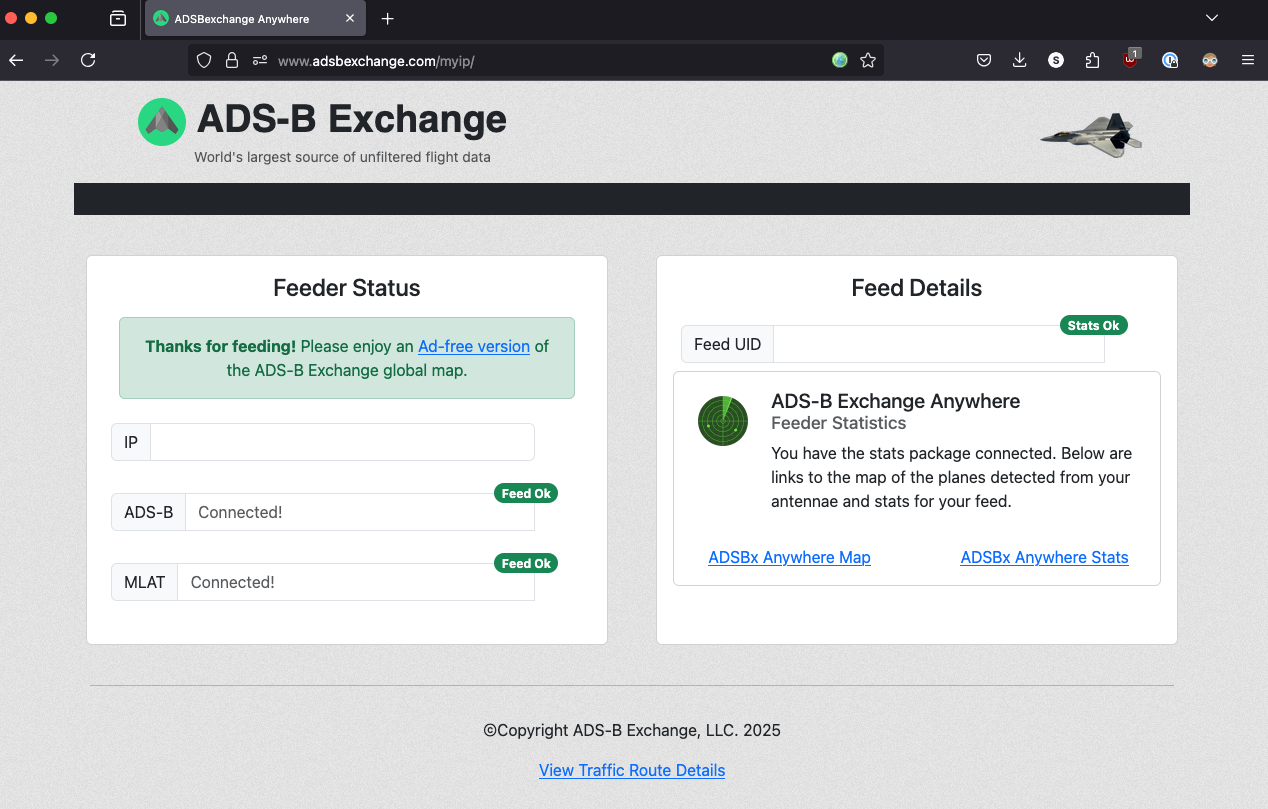
Task: Open the tab list chevron
Action: click(1211, 18)
